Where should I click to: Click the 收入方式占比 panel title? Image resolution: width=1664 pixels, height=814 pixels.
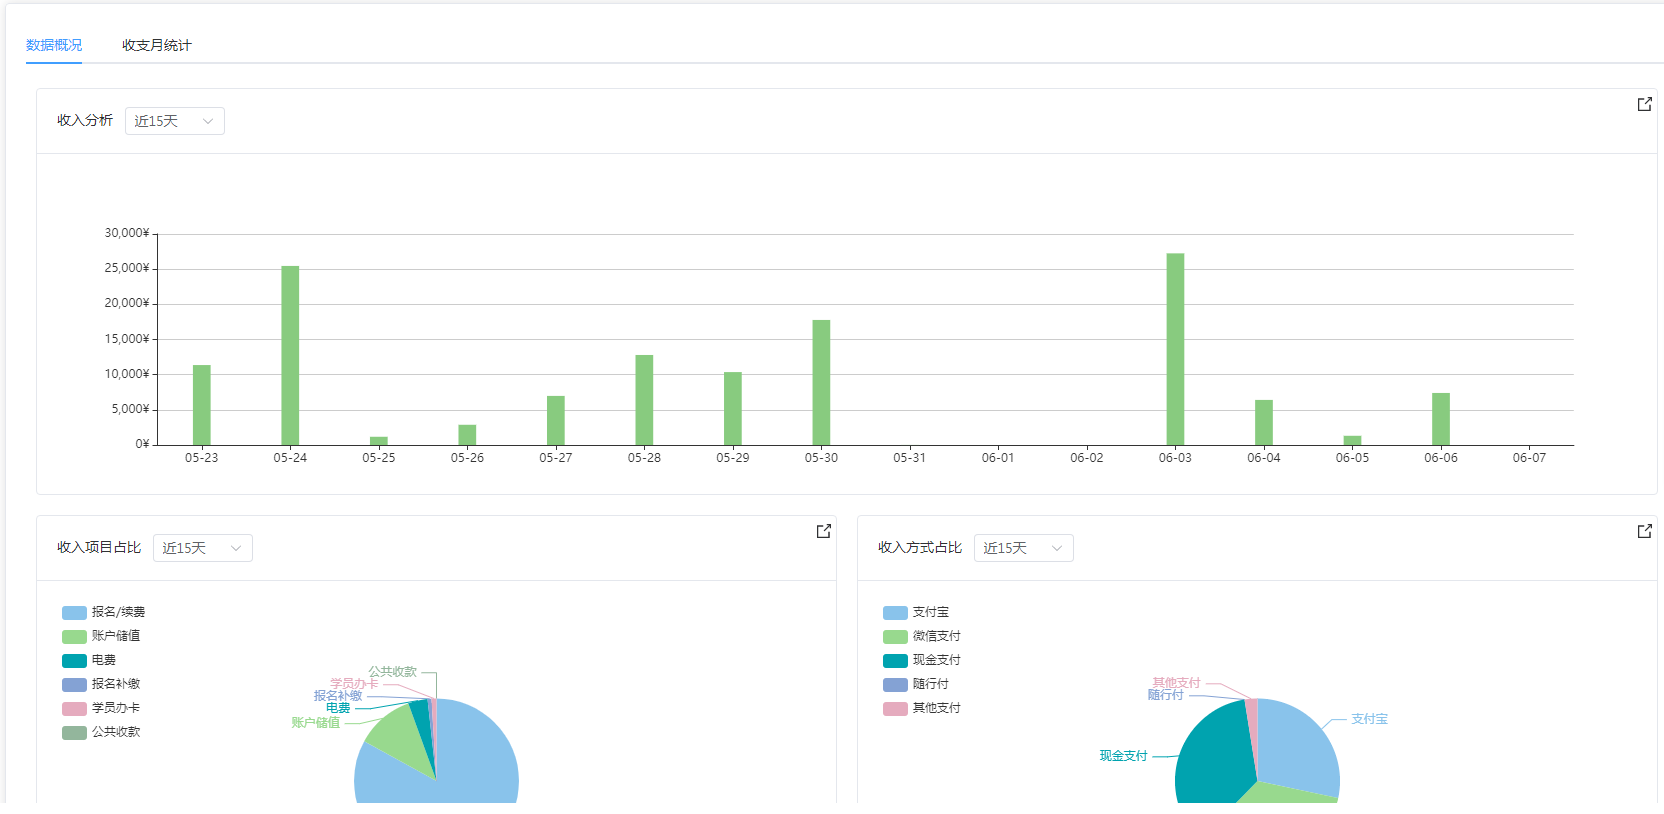click(x=920, y=547)
